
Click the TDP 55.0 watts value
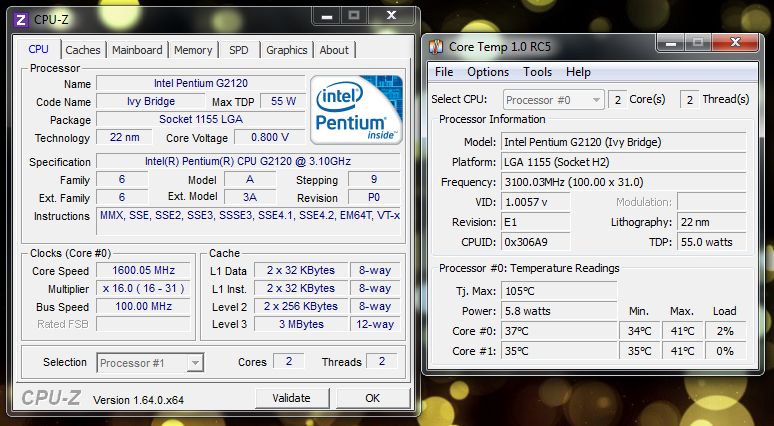pyautogui.click(x=712, y=242)
